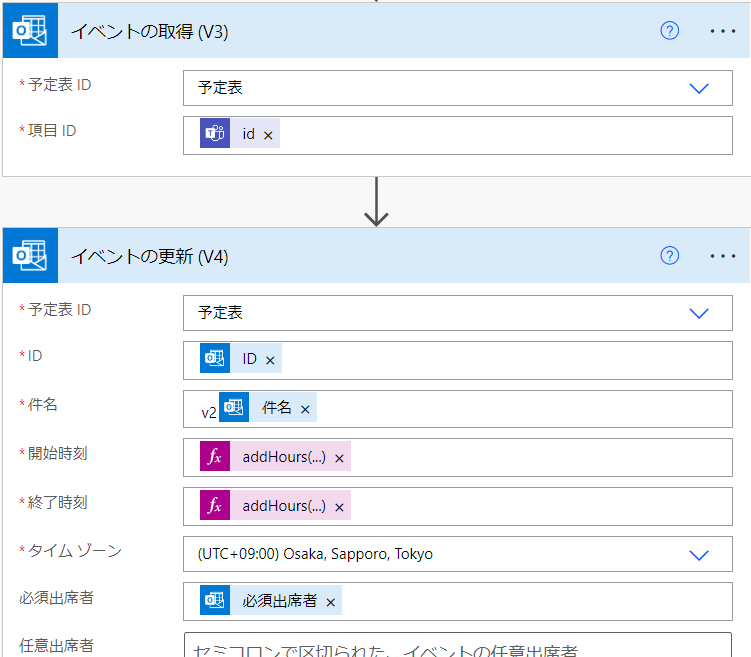Open the タイム ゾーン dropdown
This screenshot has width=751, height=657.
point(699,555)
